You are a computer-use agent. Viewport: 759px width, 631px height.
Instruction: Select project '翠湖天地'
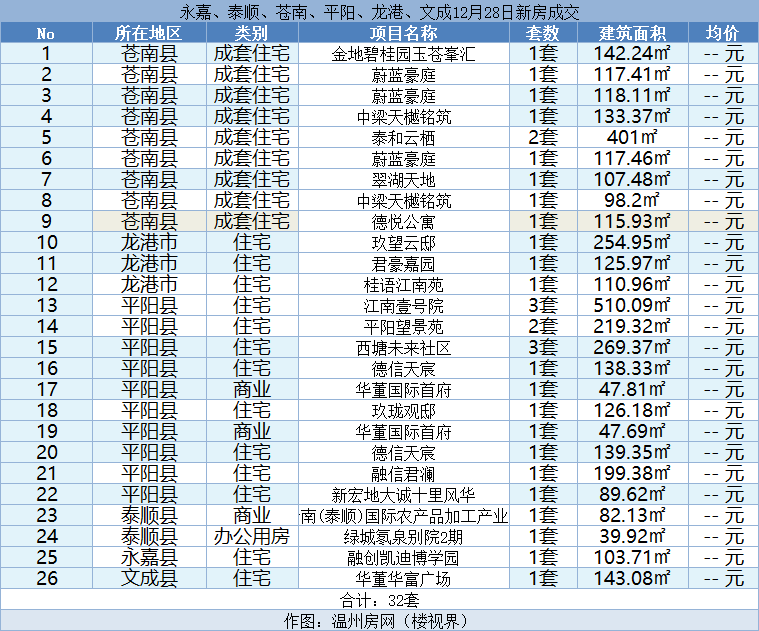[403, 180]
